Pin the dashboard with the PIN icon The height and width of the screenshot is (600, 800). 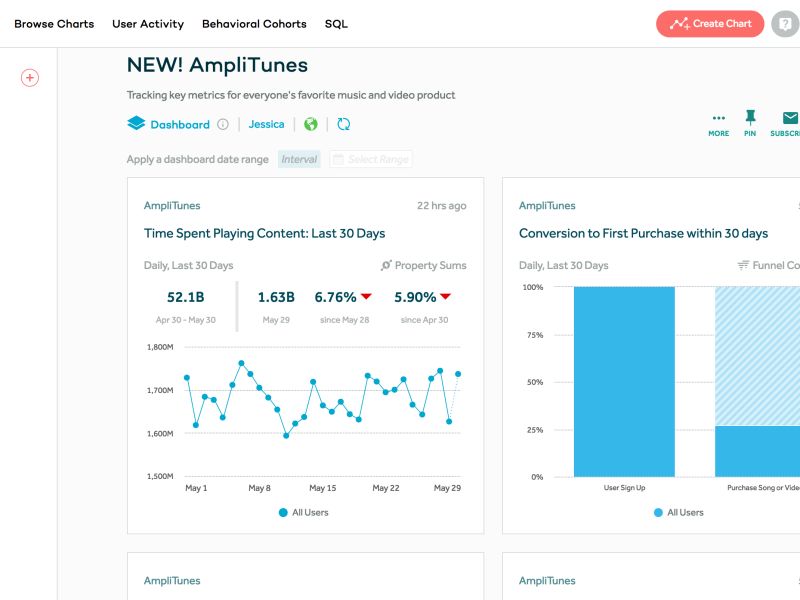click(x=750, y=124)
